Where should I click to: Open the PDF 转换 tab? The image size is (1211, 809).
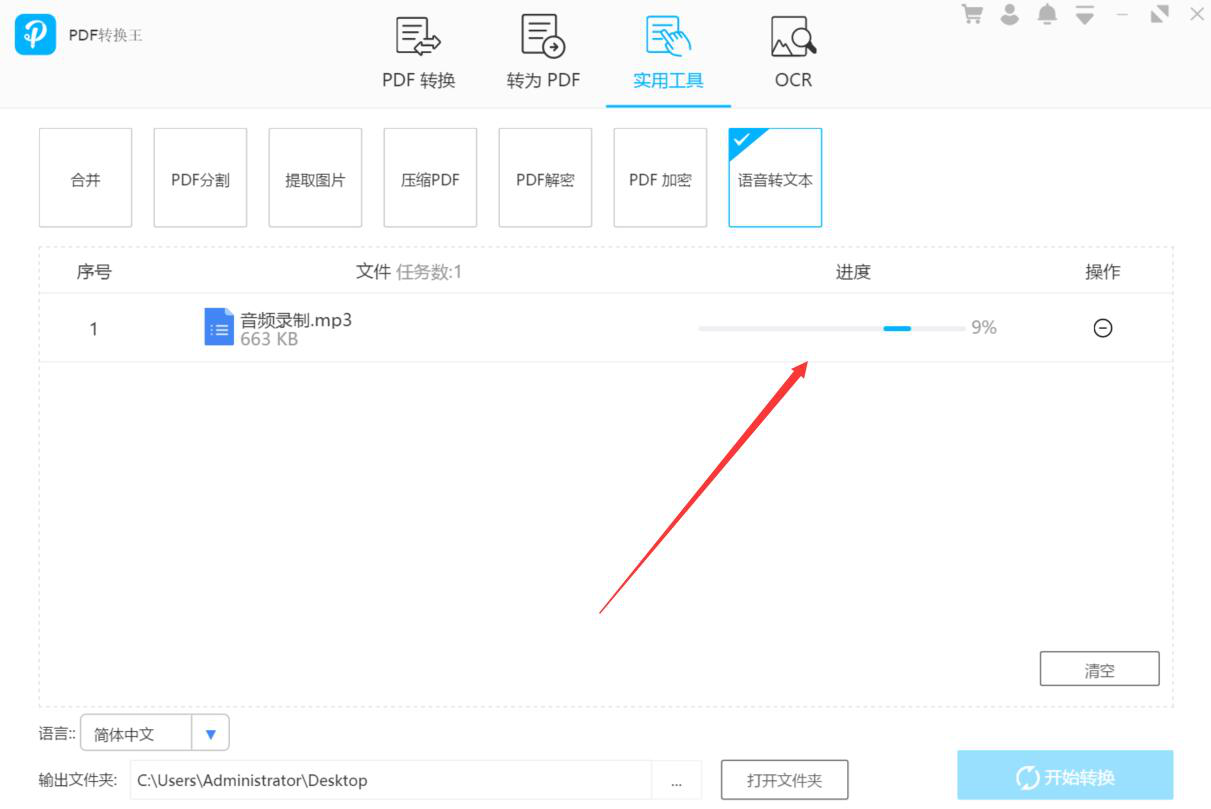pyautogui.click(x=419, y=54)
